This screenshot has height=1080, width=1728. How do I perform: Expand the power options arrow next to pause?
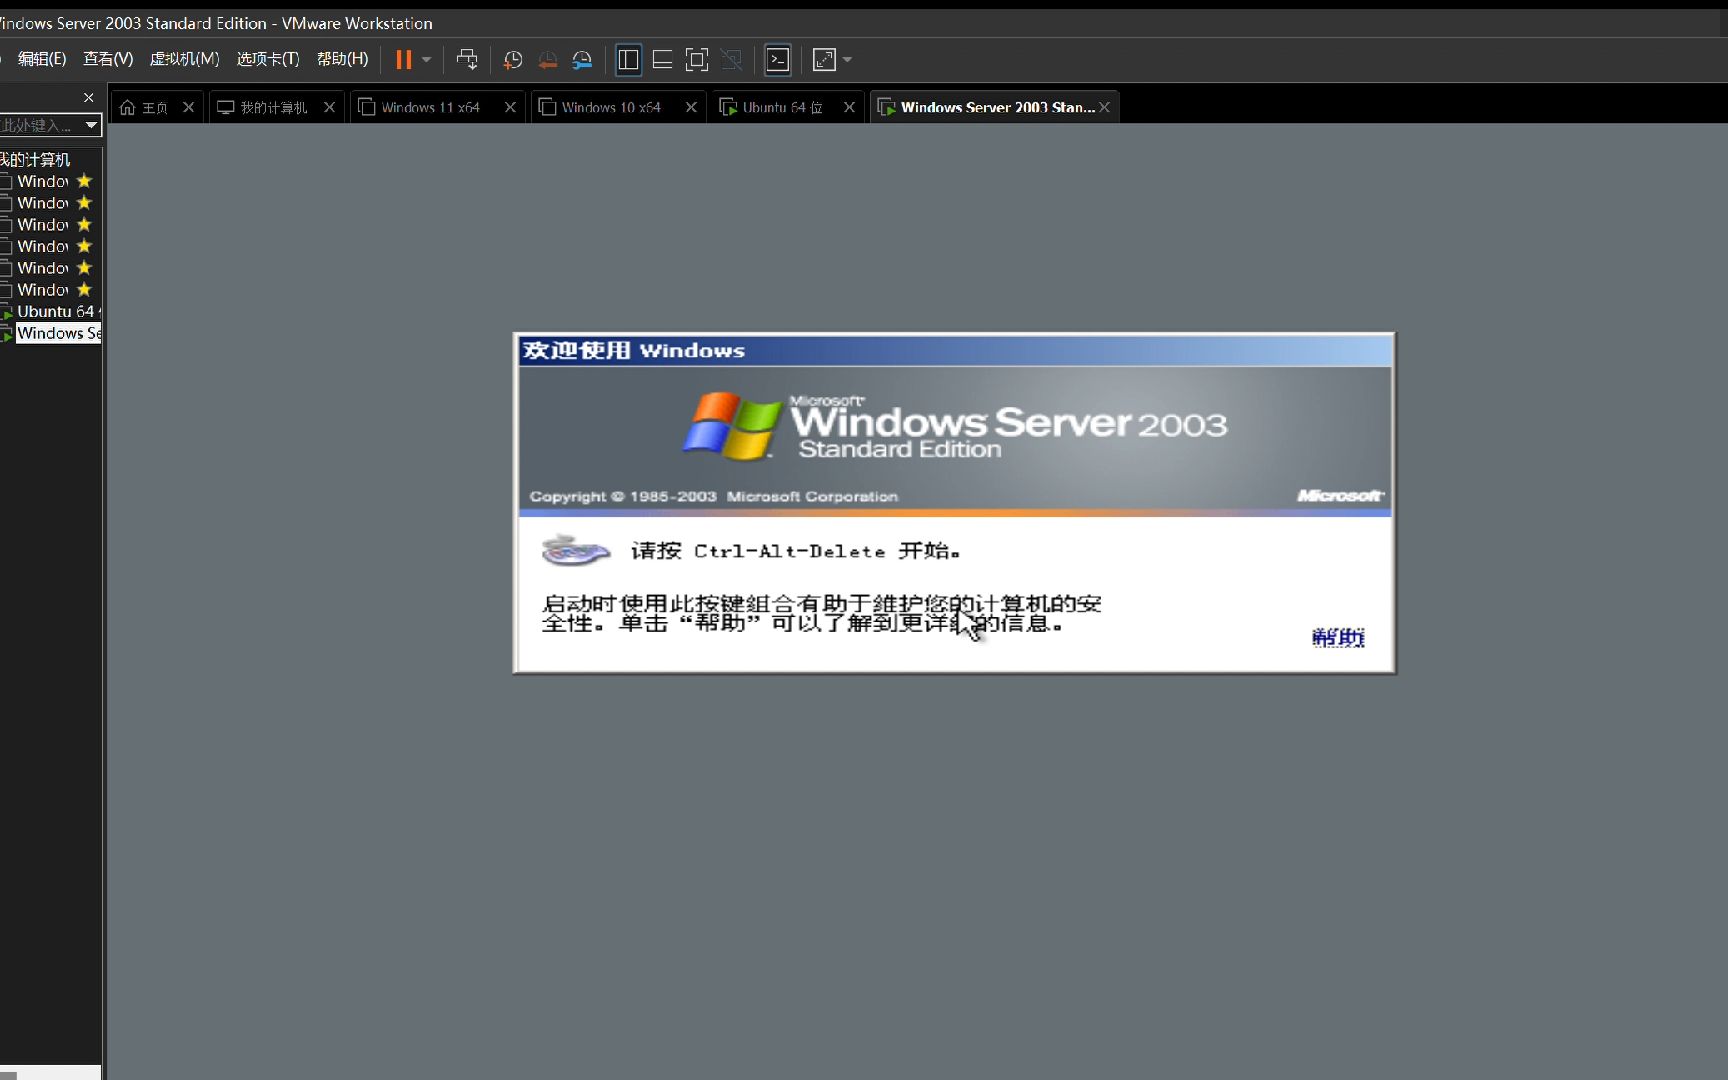(x=427, y=60)
